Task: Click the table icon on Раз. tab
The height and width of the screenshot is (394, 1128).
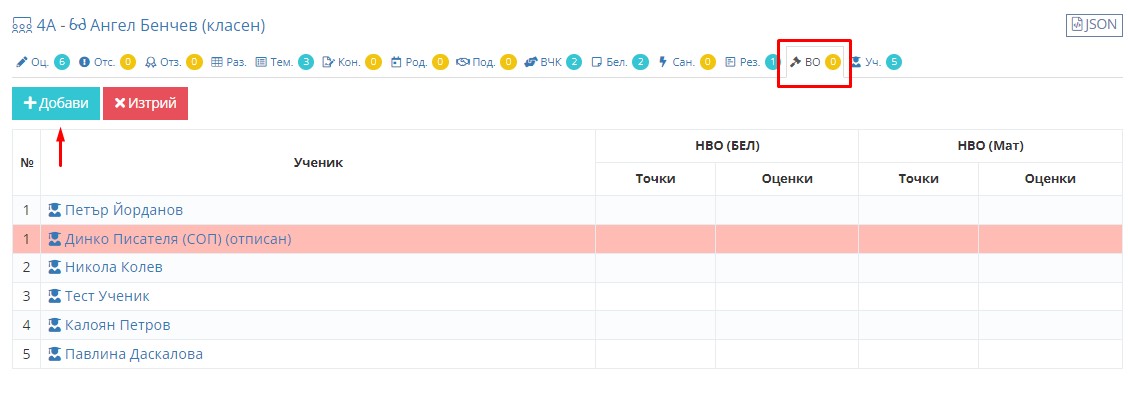Action: click(217, 63)
